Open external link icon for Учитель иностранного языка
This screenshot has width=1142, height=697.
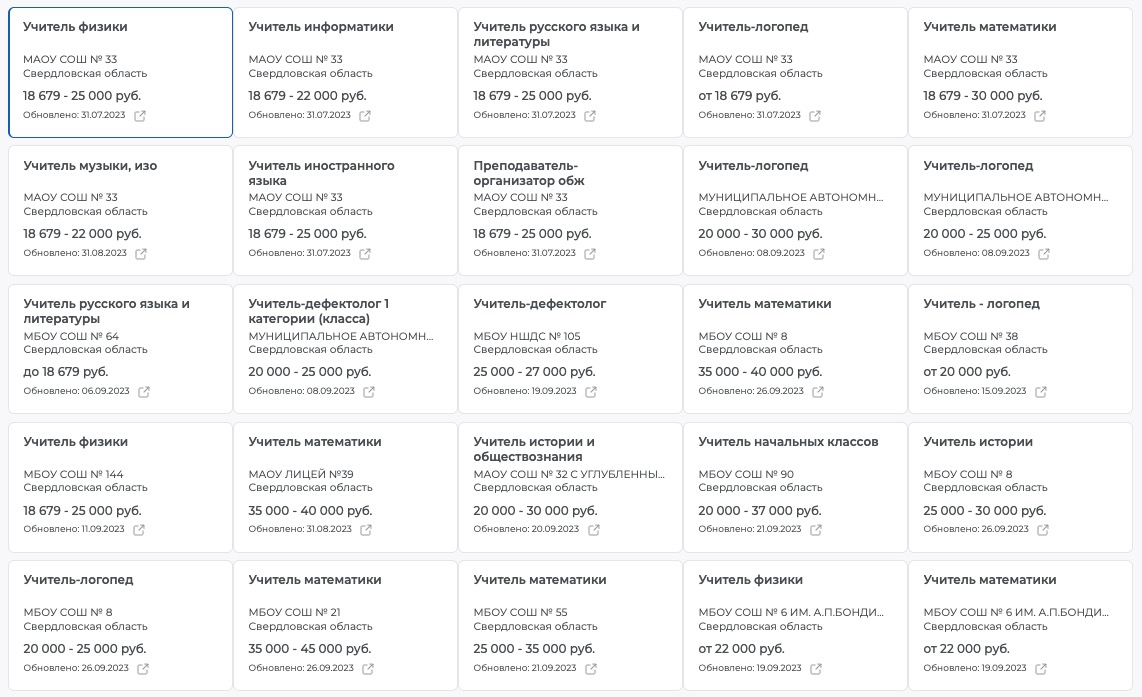tap(365, 254)
